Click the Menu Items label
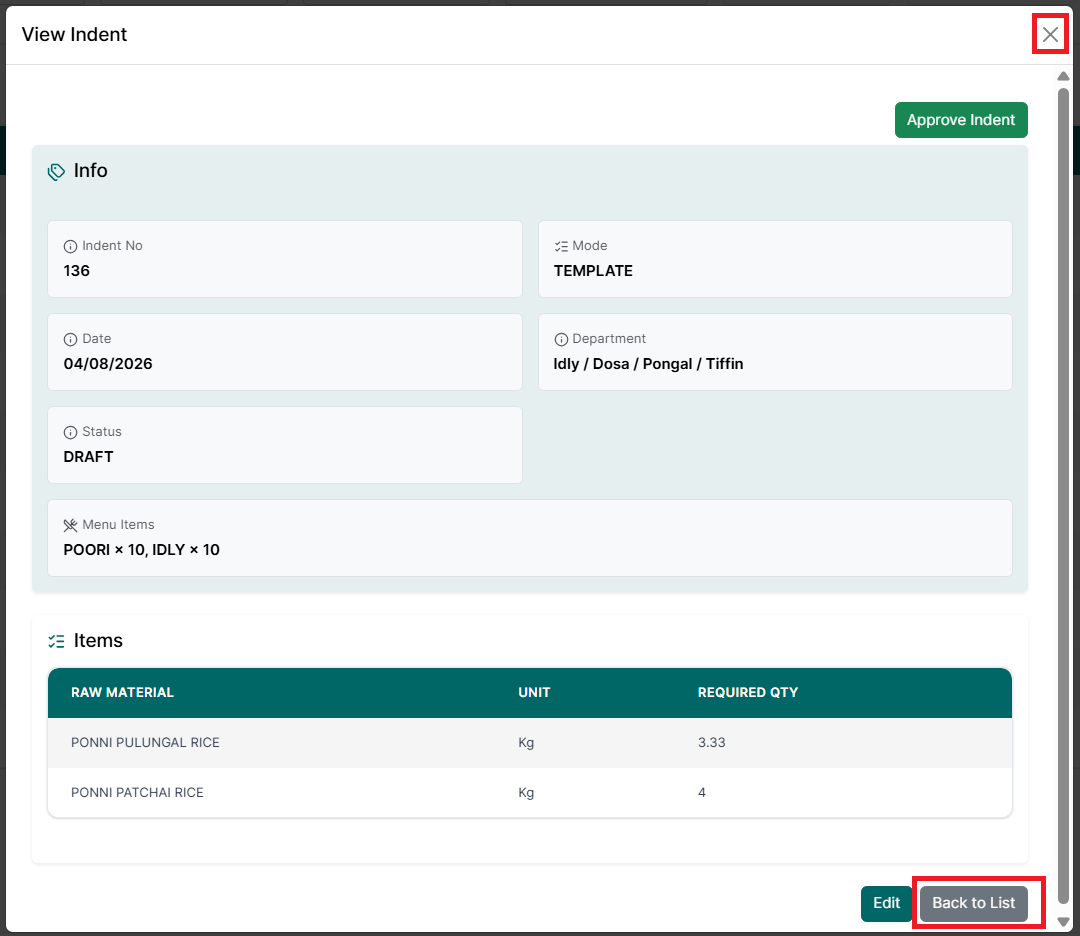Screen dimensions: 1080x936 pos(118,525)
